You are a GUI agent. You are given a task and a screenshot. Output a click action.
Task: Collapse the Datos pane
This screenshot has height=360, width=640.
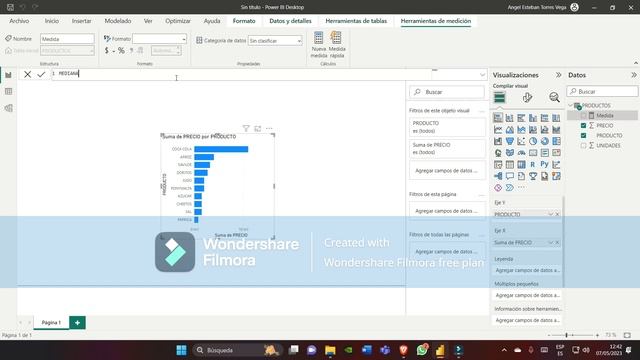pyautogui.click(x=633, y=75)
